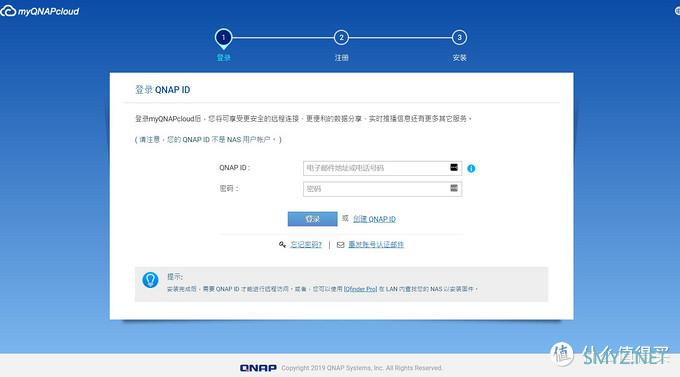Click the lightbulb tip icon
Viewport: 680px width, 377px height.
point(150,280)
